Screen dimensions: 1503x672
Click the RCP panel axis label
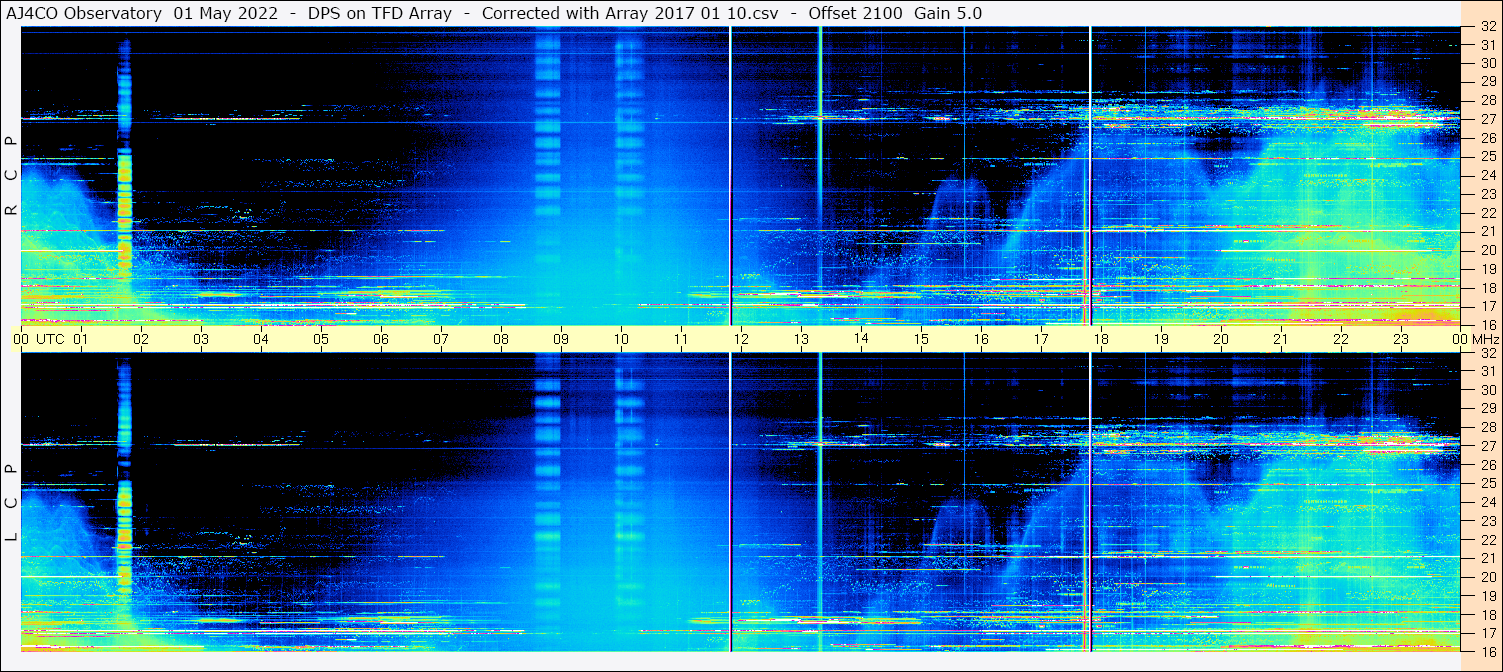11,177
